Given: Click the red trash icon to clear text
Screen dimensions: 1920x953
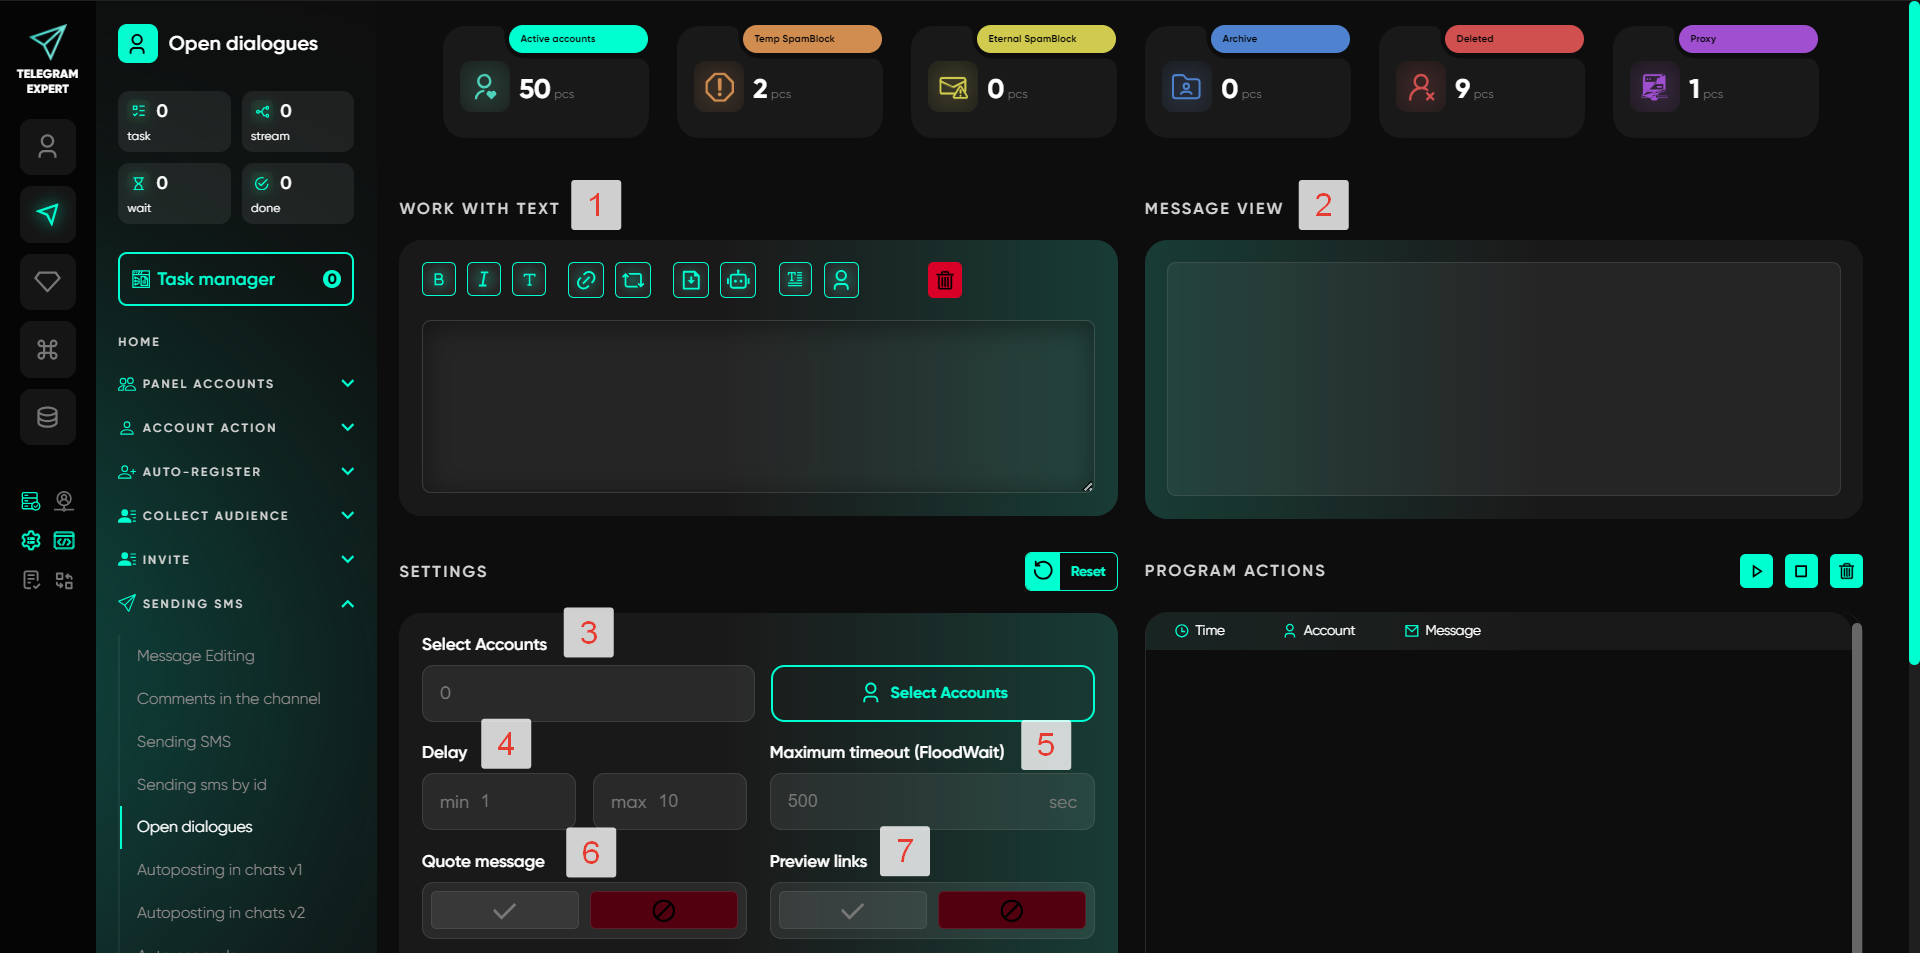Looking at the screenshot, I should click(x=944, y=281).
